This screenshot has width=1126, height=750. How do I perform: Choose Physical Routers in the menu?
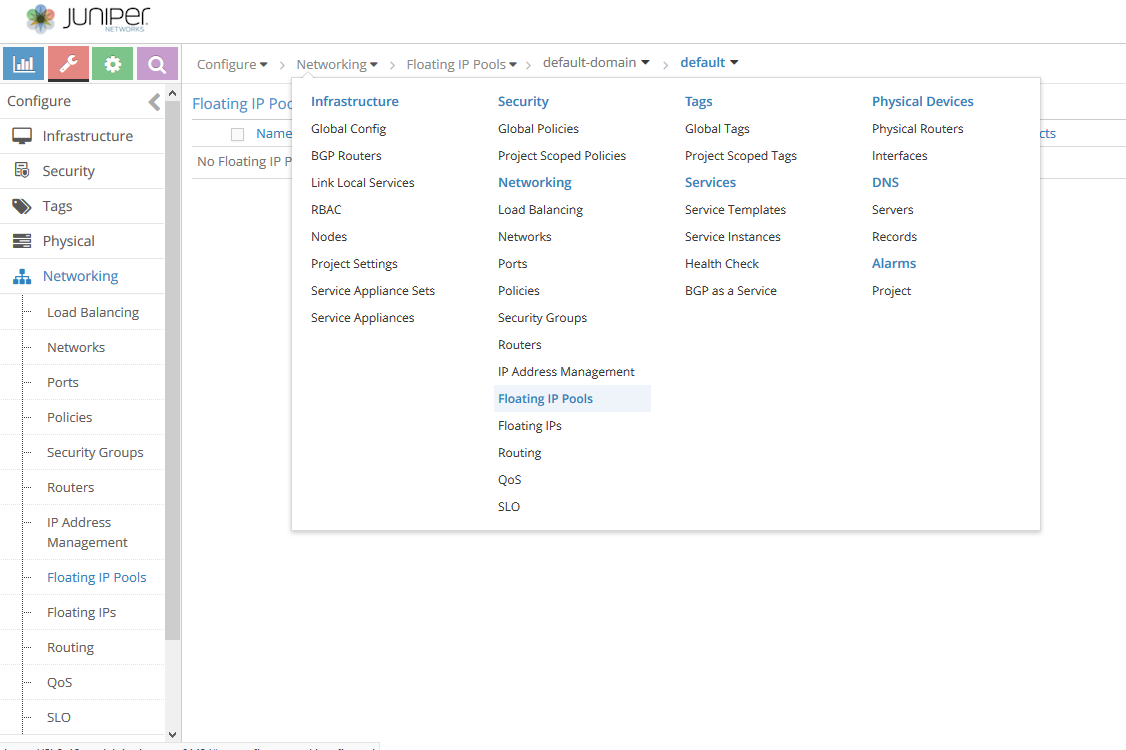click(x=918, y=129)
